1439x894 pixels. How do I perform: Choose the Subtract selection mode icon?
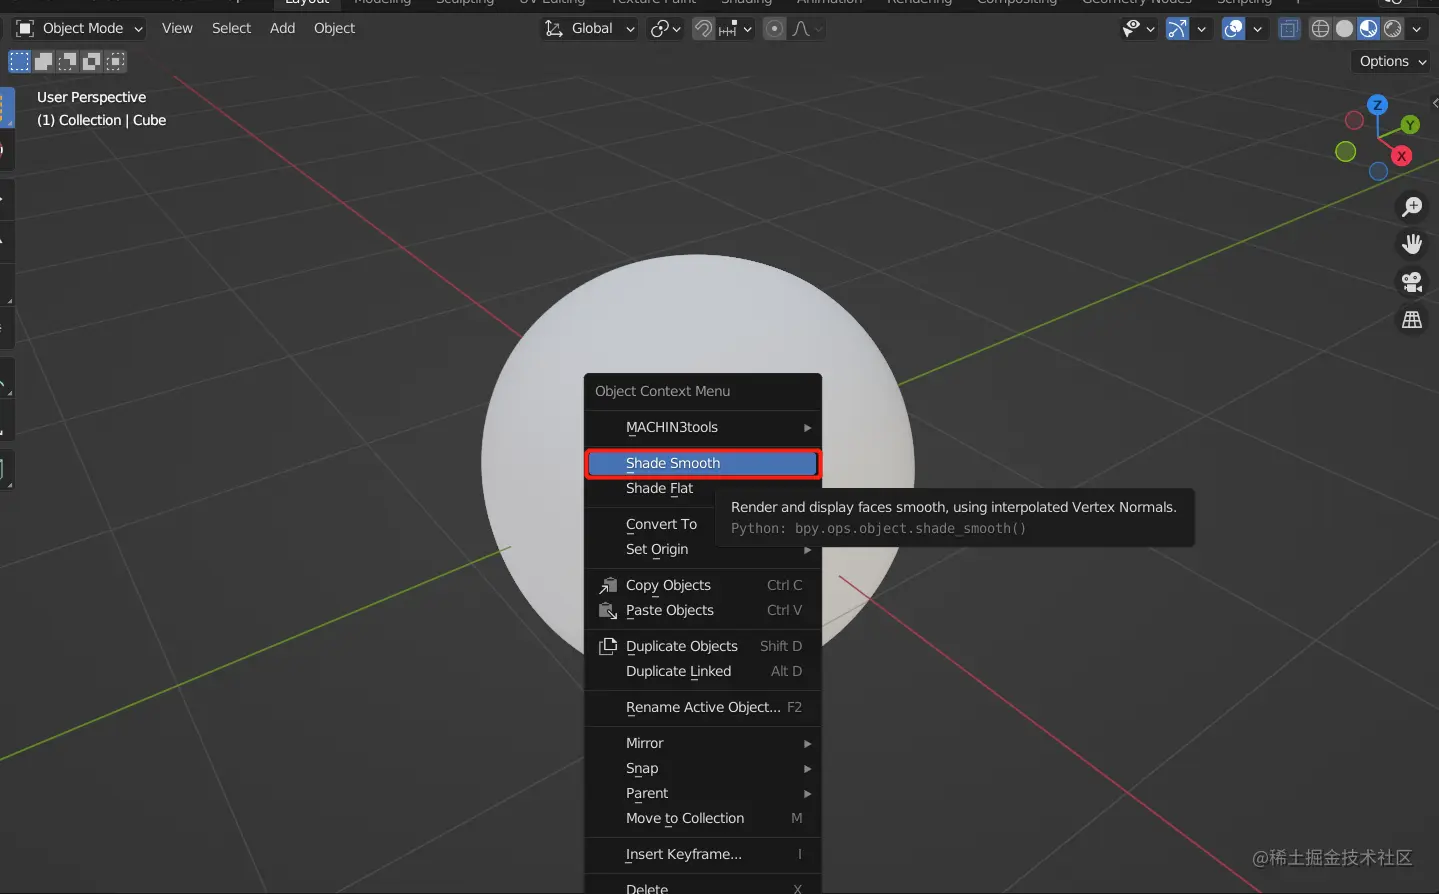(67, 62)
